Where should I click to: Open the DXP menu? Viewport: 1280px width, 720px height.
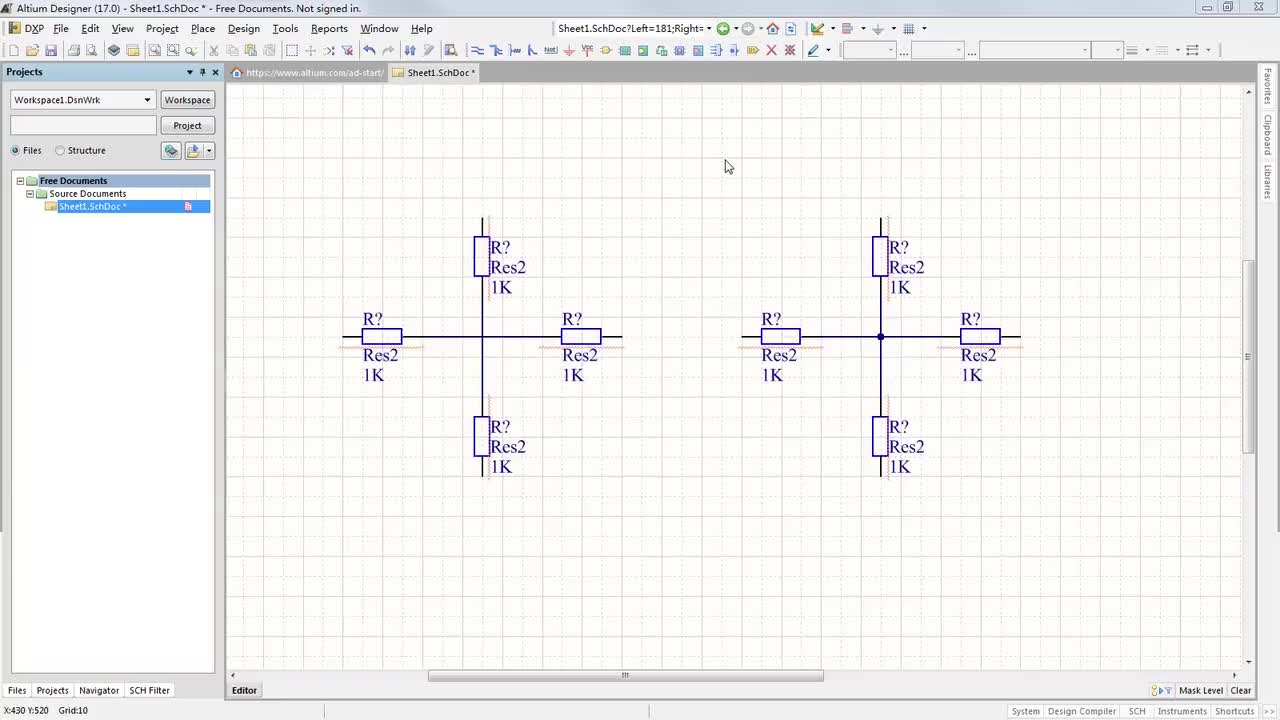click(x=27, y=28)
